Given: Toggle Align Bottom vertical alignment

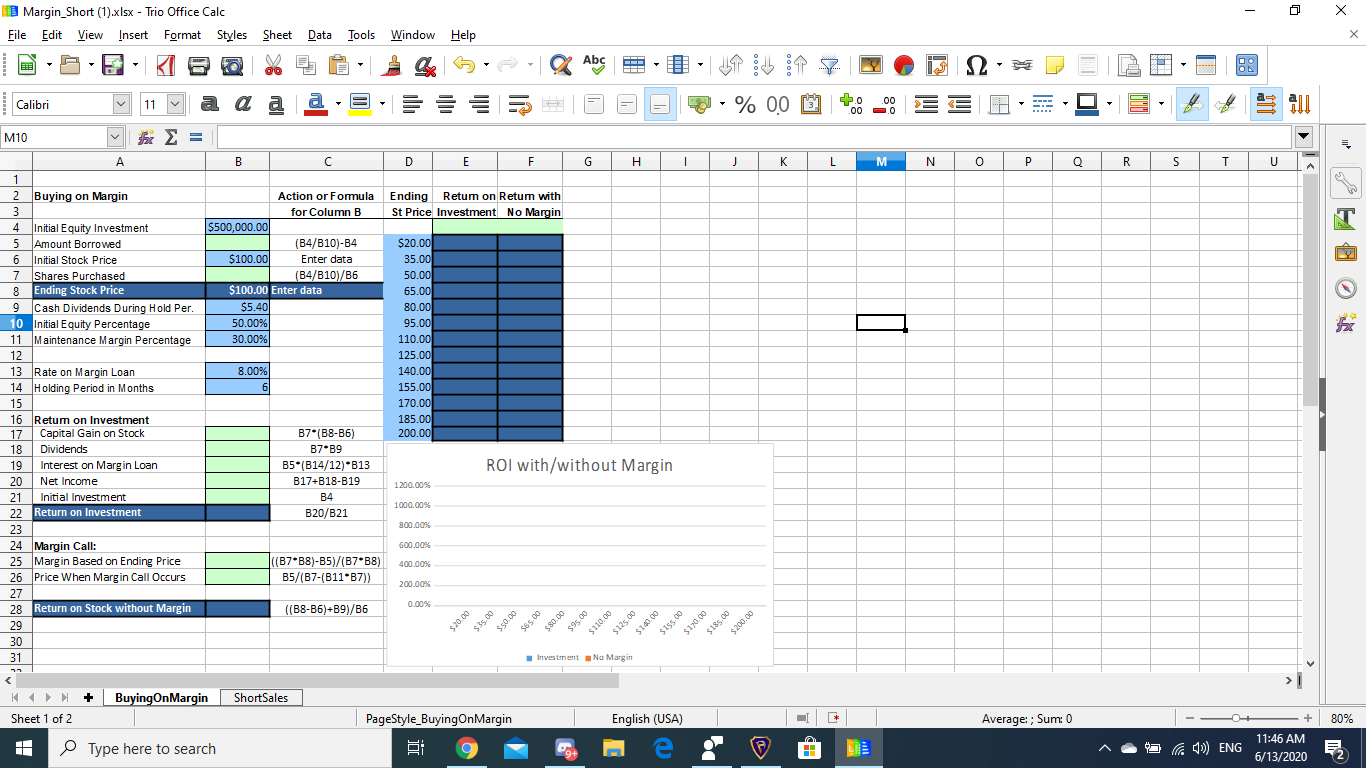Looking at the screenshot, I should (659, 104).
